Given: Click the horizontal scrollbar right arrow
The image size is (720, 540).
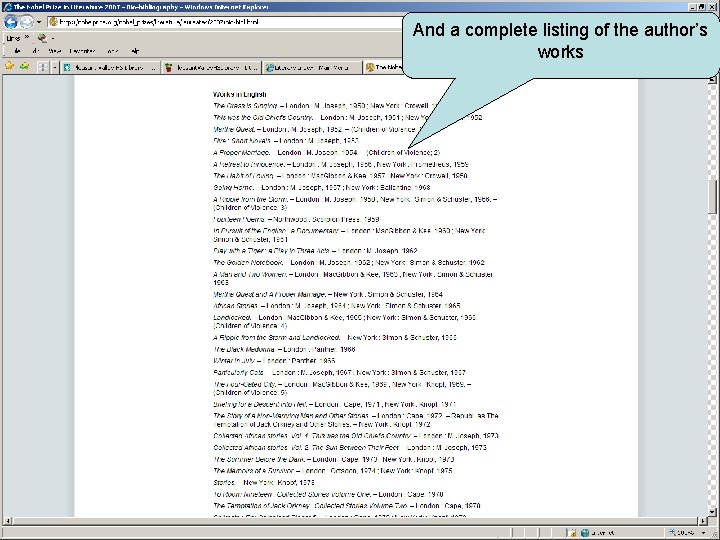Looking at the screenshot, I should click(x=703, y=521).
